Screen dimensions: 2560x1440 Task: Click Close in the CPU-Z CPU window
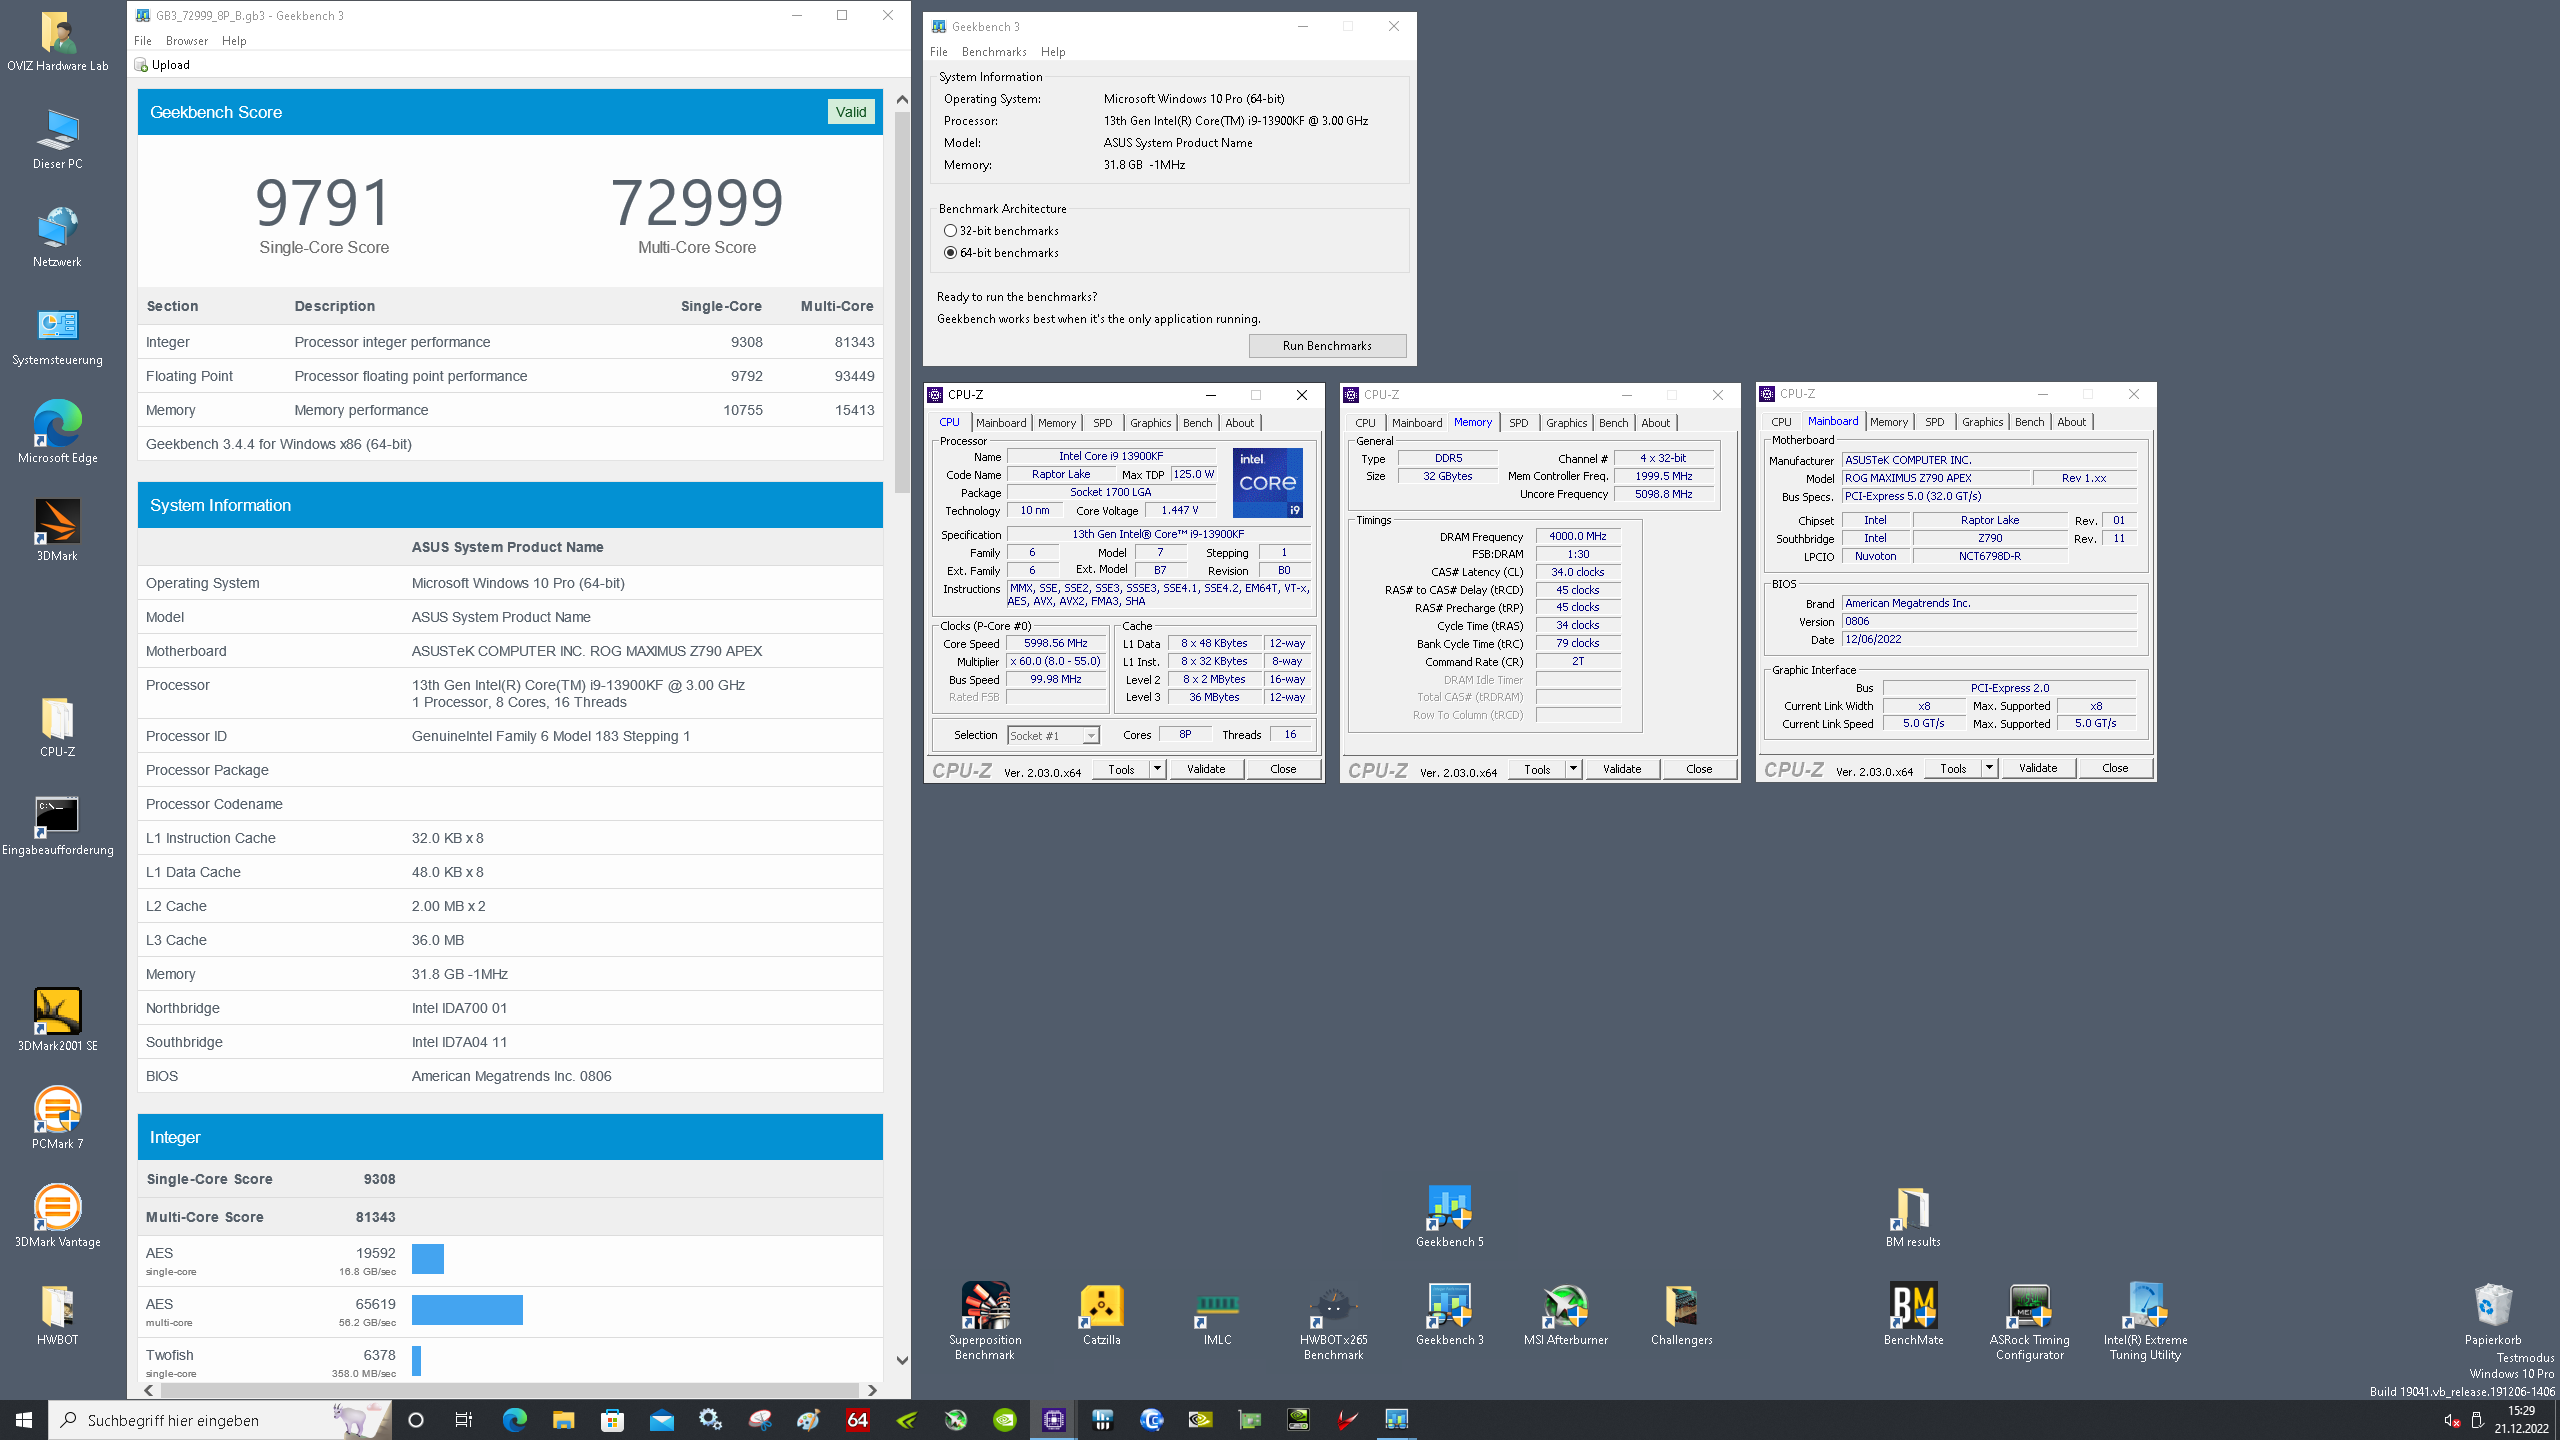tap(1283, 769)
